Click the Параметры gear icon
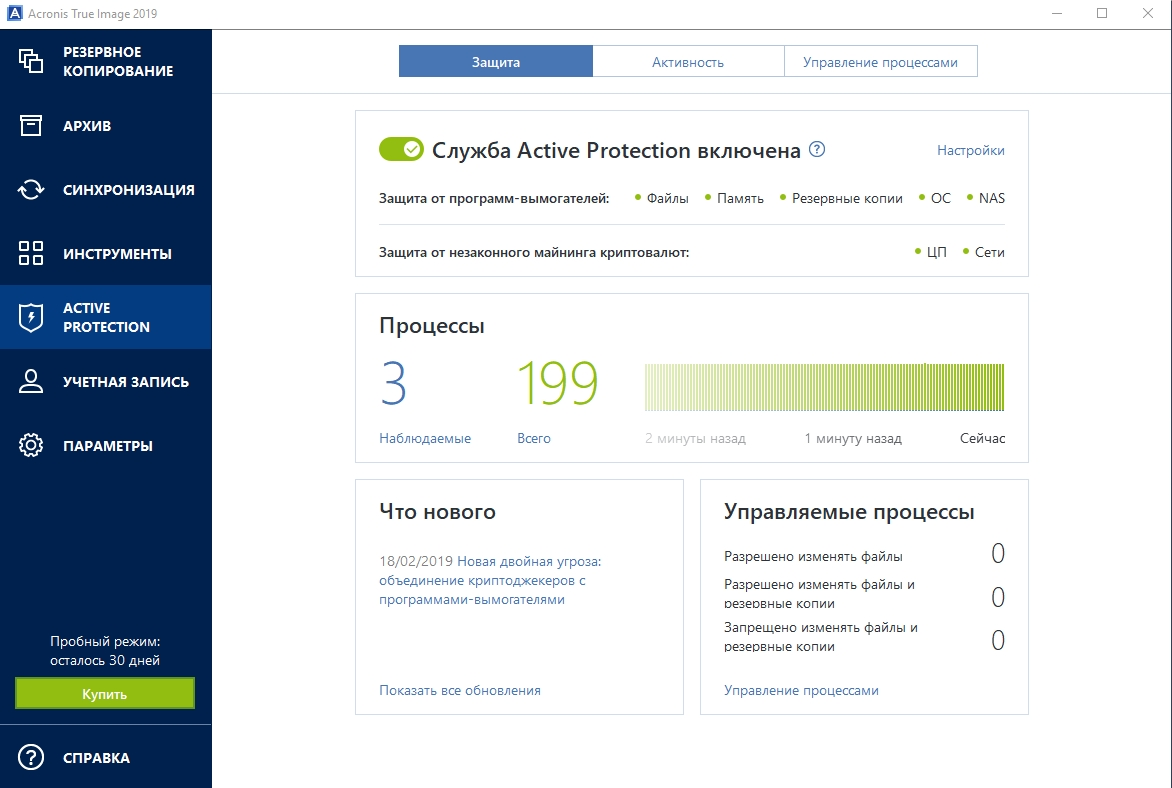The height and width of the screenshot is (788, 1172). pos(31,446)
